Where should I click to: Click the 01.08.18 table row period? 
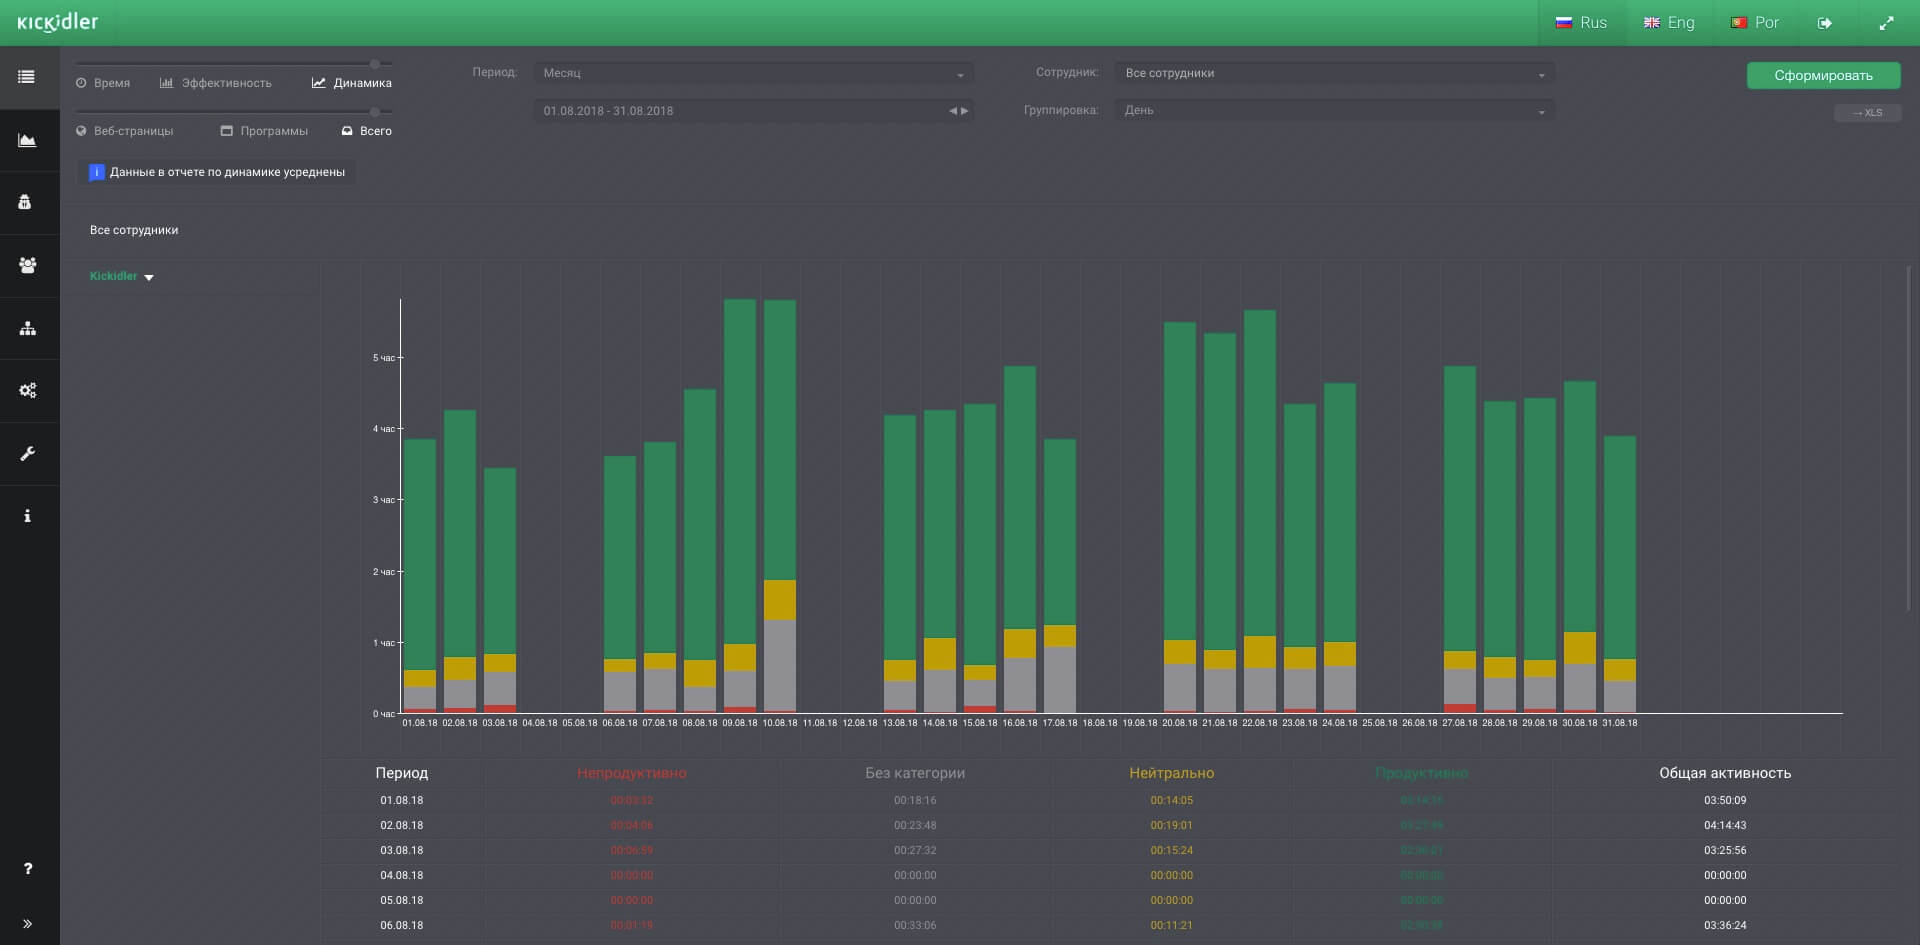pos(402,800)
